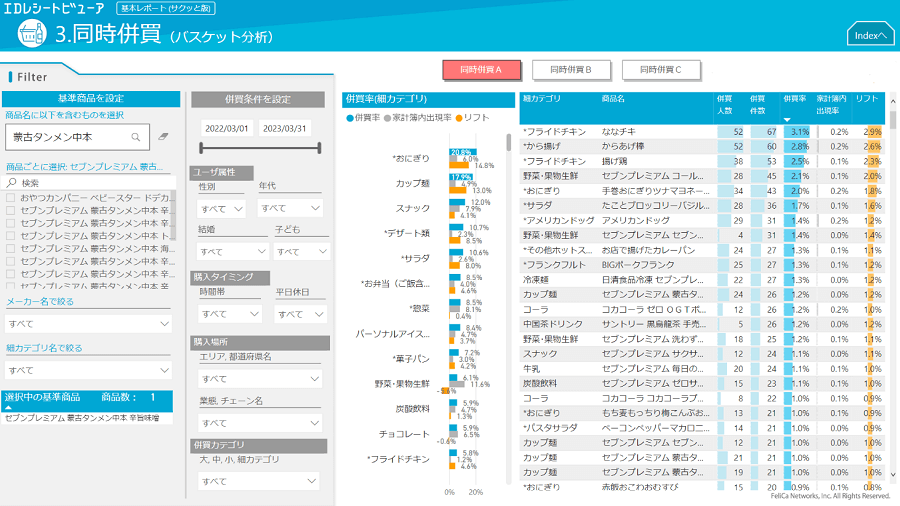Switch to the 同時併買 A tab
This screenshot has width=900, height=506.
(x=481, y=70)
